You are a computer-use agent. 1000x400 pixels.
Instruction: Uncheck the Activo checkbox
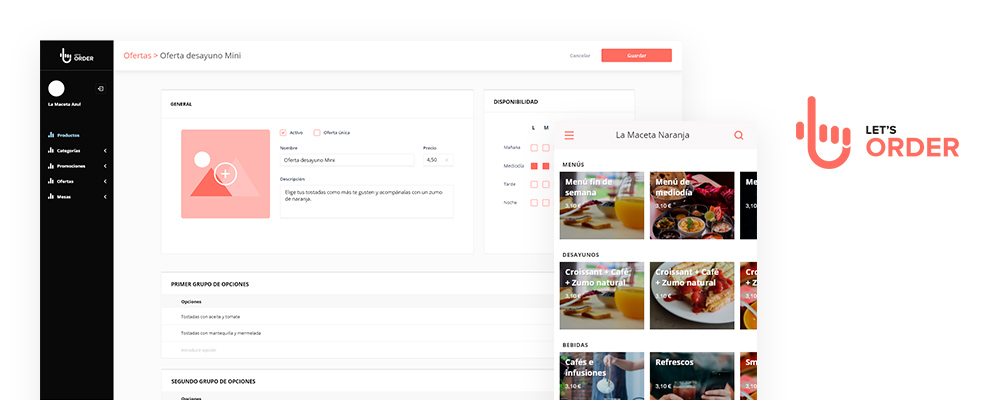pyautogui.click(x=283, y=133)
